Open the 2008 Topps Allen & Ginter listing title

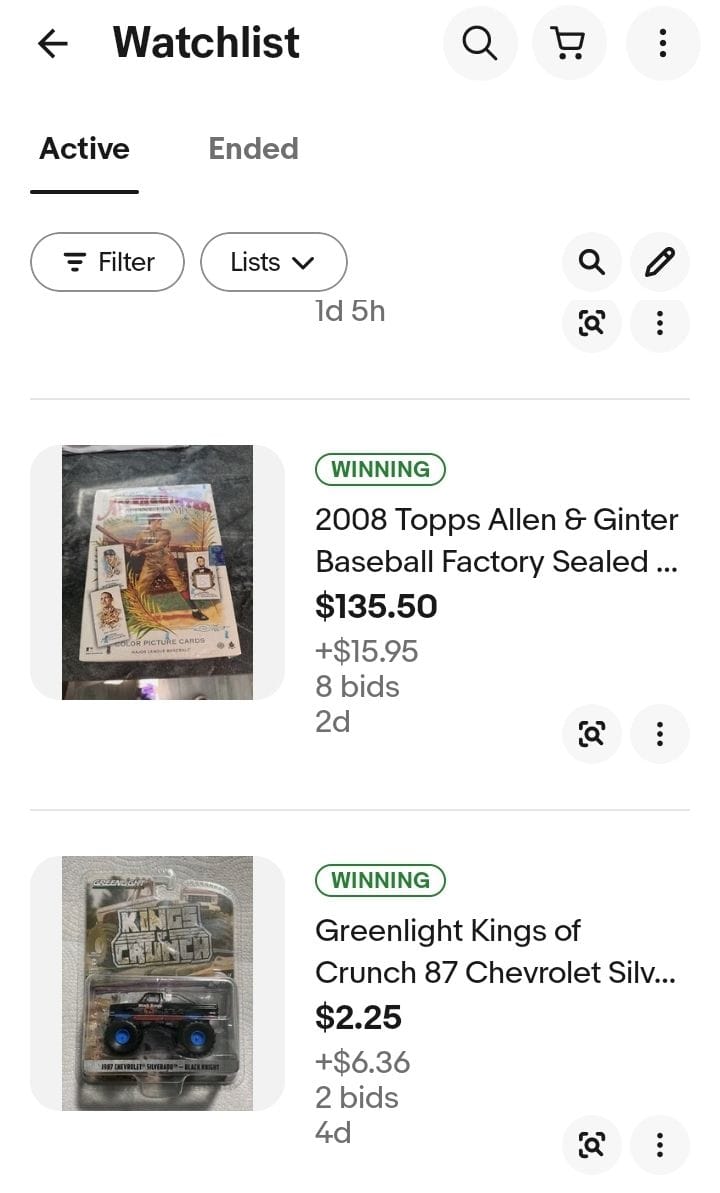coord(496,541)
